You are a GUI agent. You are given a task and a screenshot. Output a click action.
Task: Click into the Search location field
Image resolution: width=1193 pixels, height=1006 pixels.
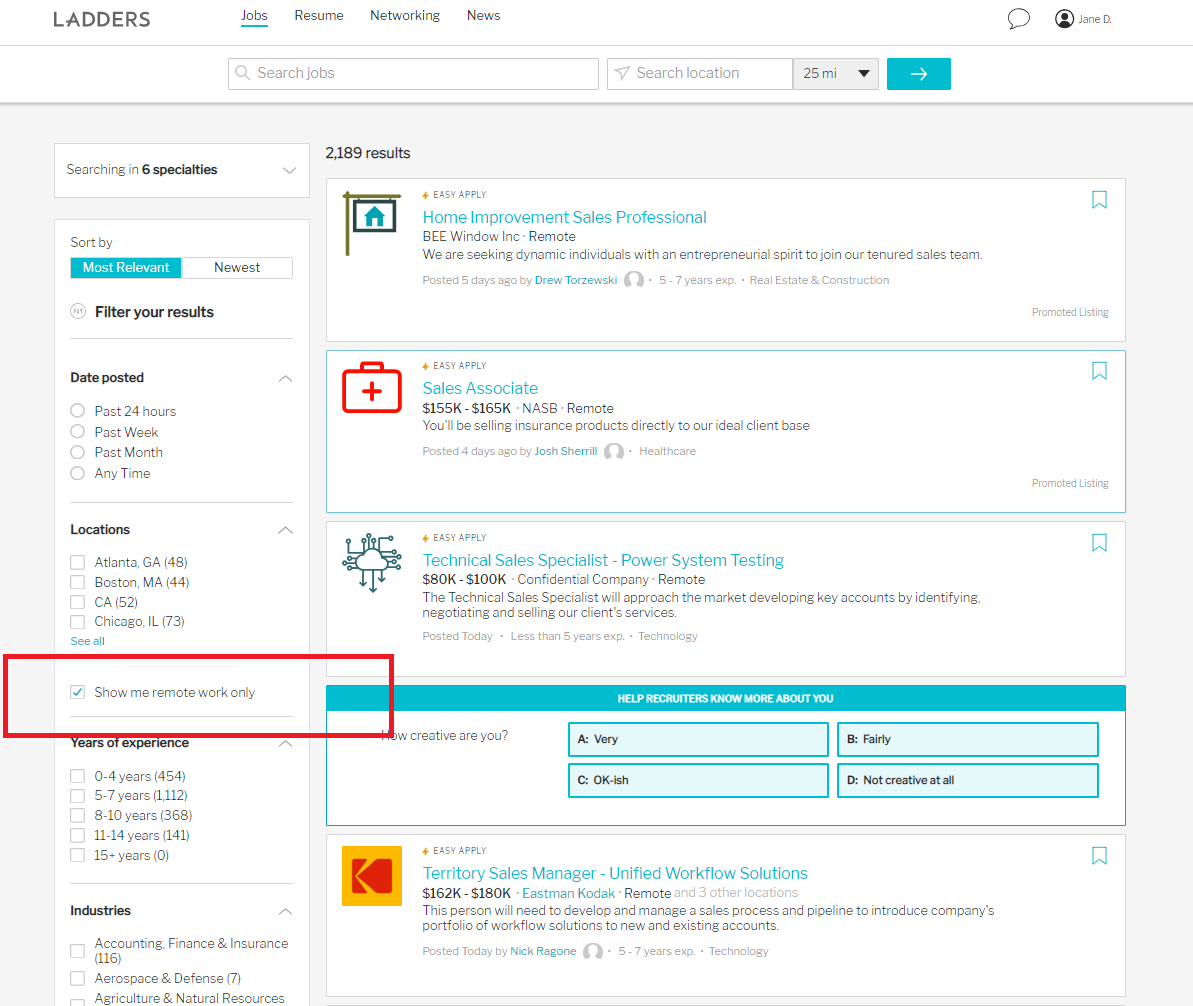click(700, 74)
